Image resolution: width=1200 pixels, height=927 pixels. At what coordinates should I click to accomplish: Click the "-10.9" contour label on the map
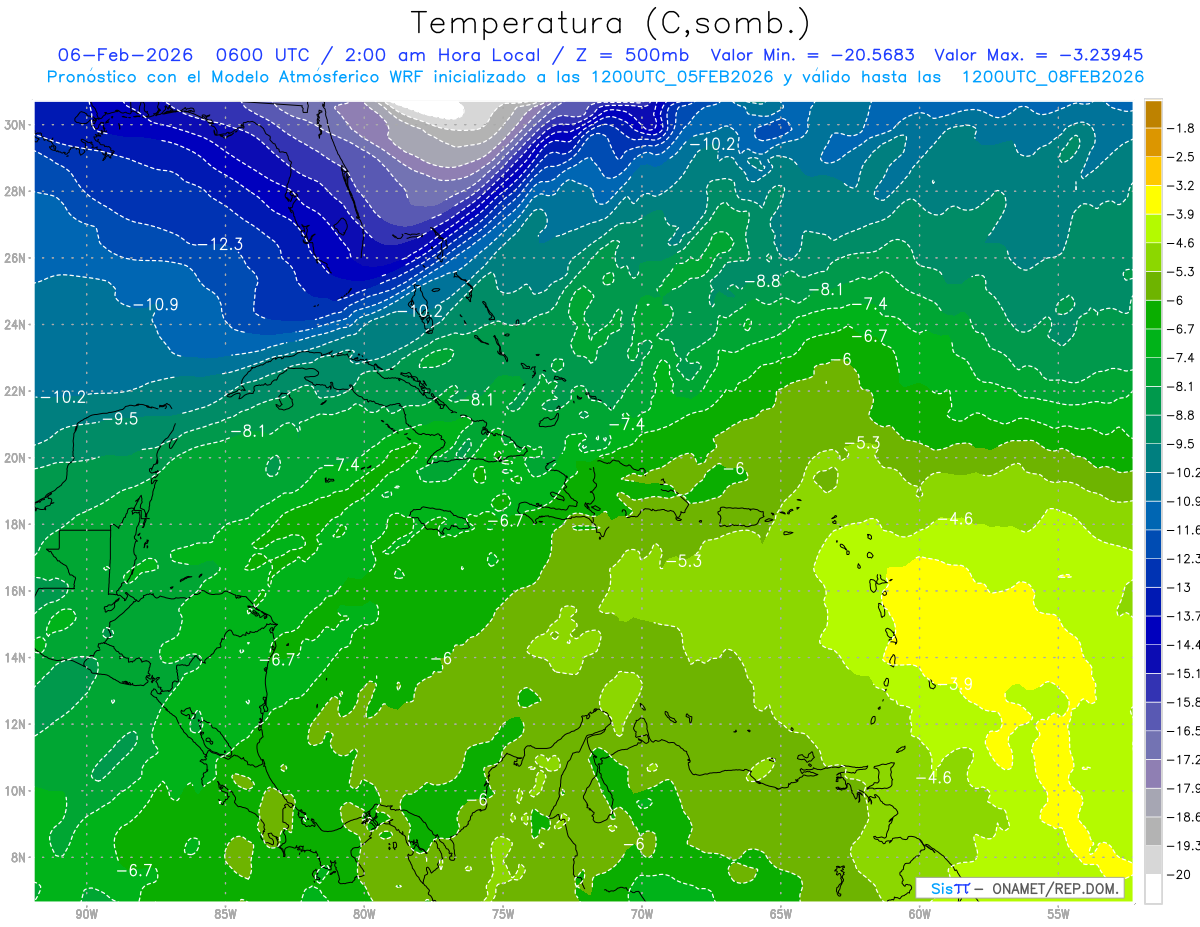154,304
